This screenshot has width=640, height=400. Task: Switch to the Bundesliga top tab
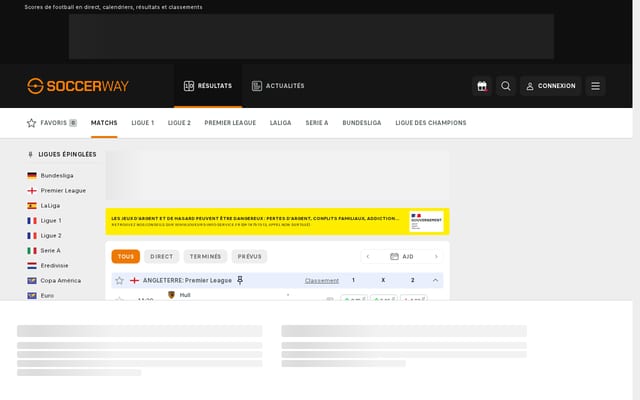[x=362, y=123]
